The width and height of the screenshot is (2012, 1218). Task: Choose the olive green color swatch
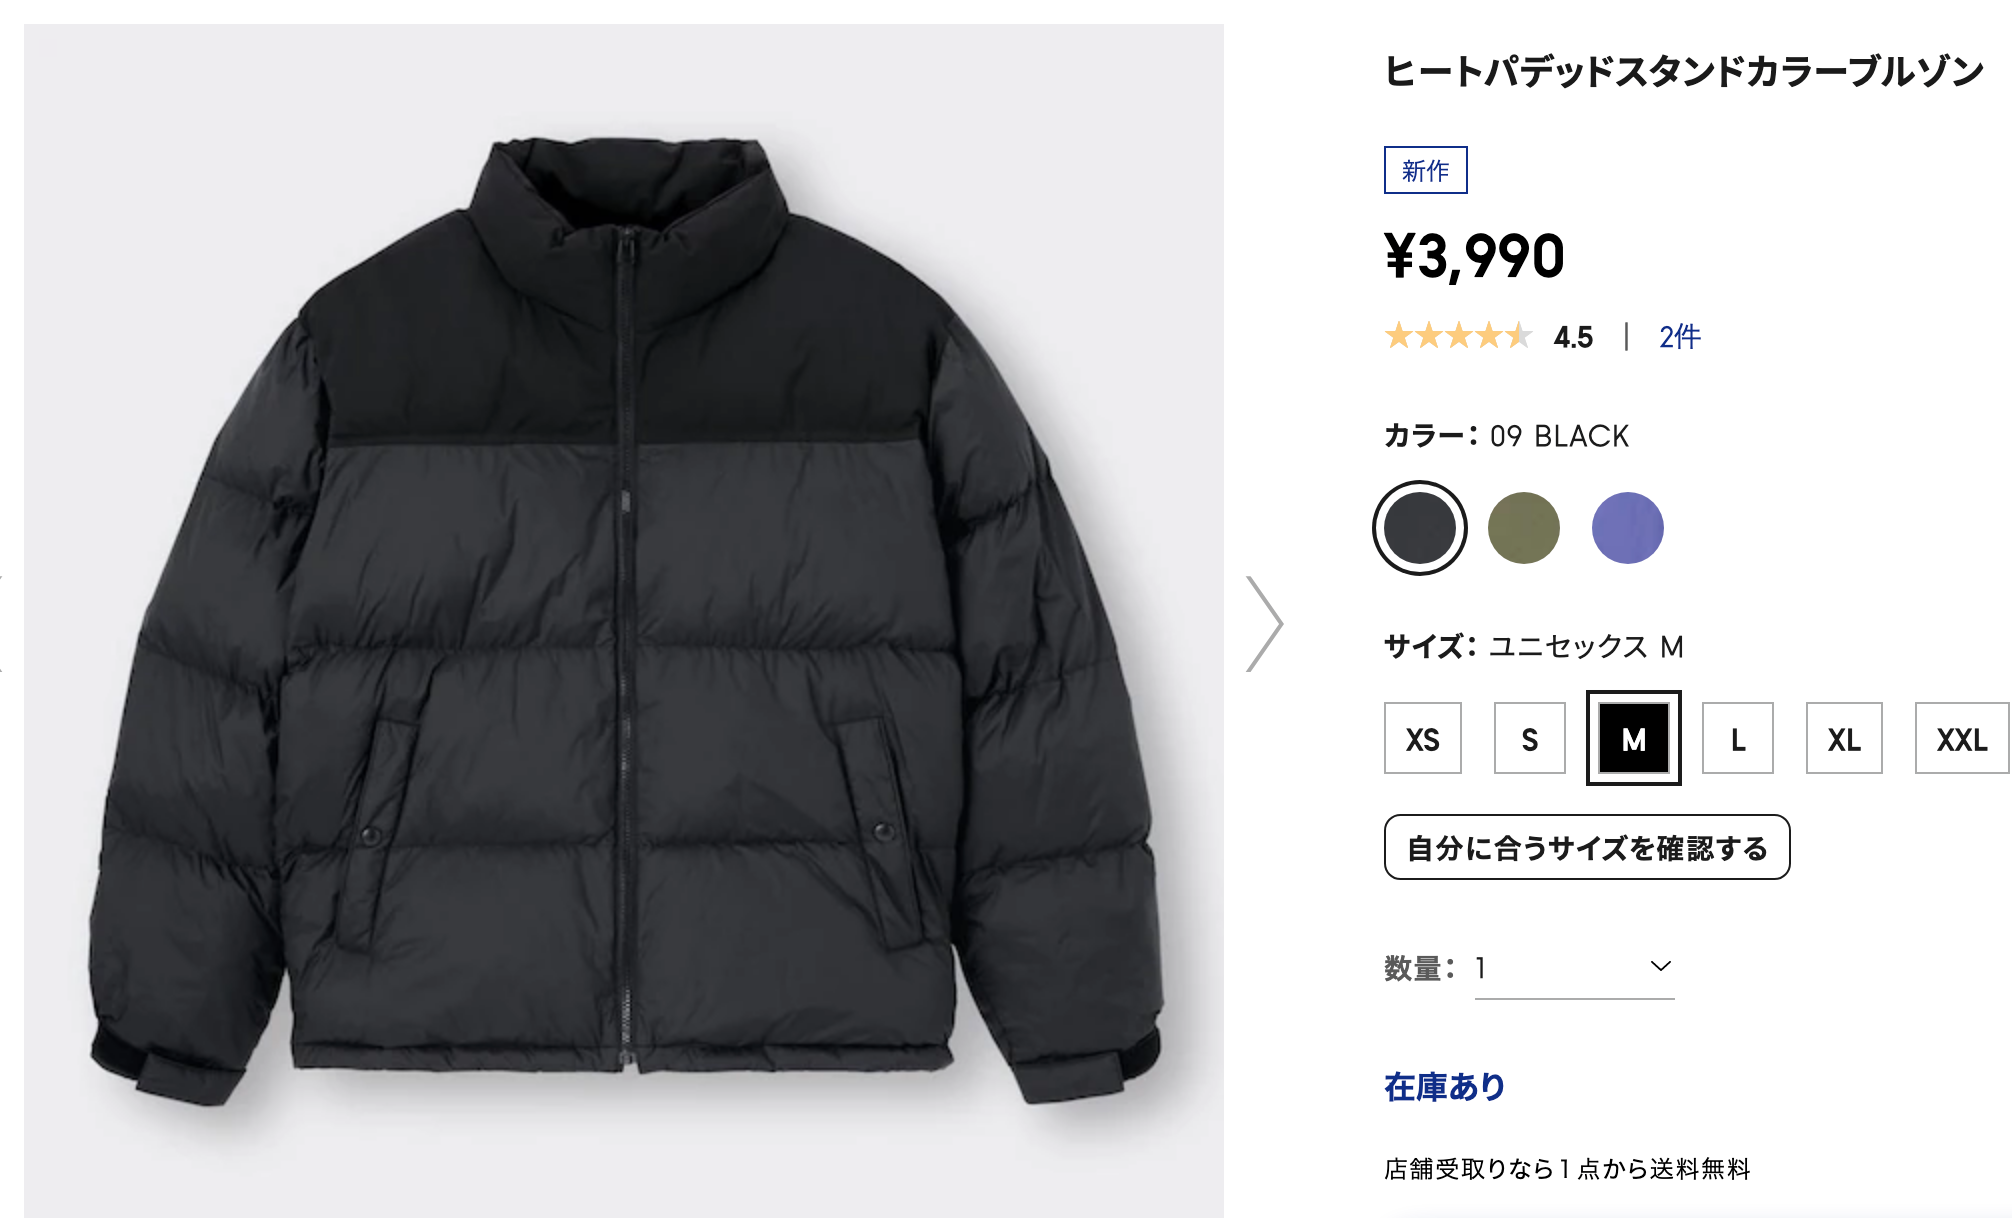1523,528
